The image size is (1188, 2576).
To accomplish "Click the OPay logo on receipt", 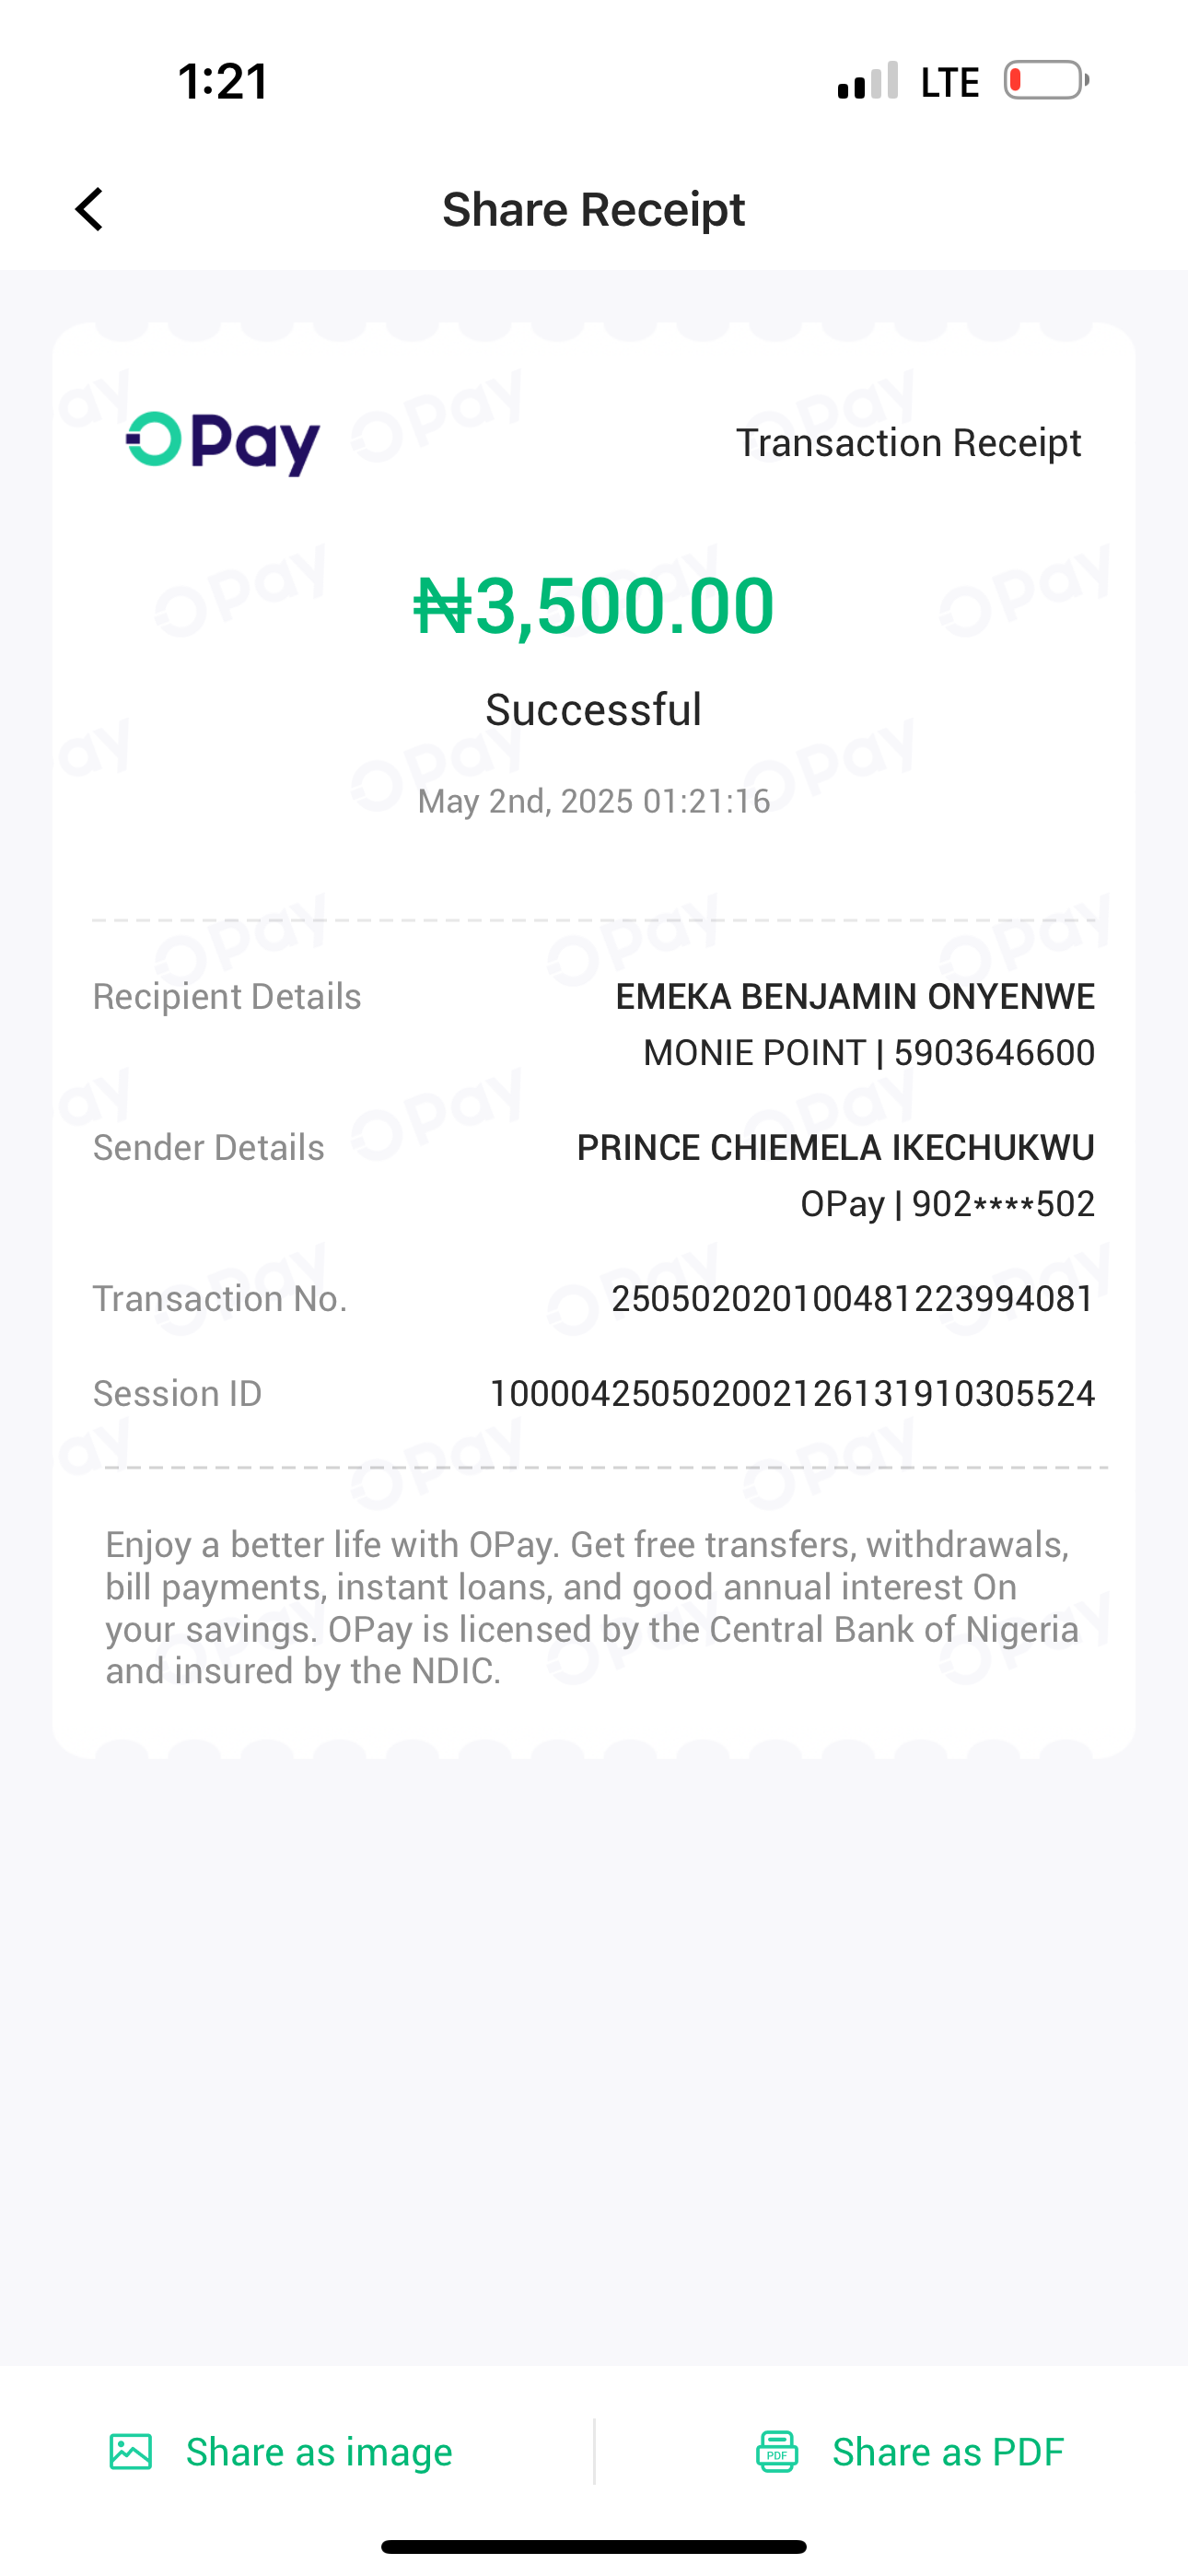I will pyautogui.click(x=223, y=443).
